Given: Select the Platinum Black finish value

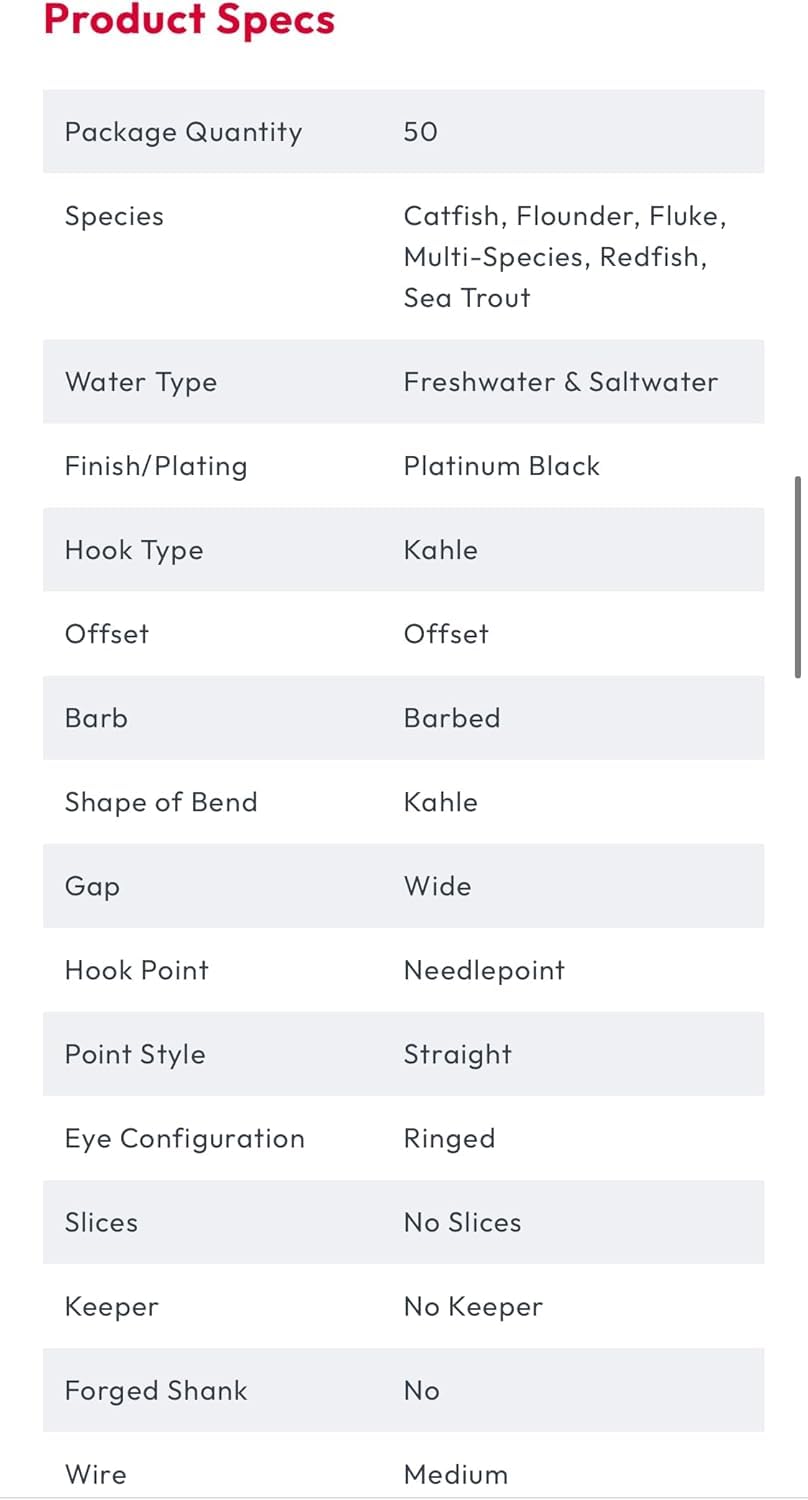Looking at the screenshot, I should pos(502,466).
